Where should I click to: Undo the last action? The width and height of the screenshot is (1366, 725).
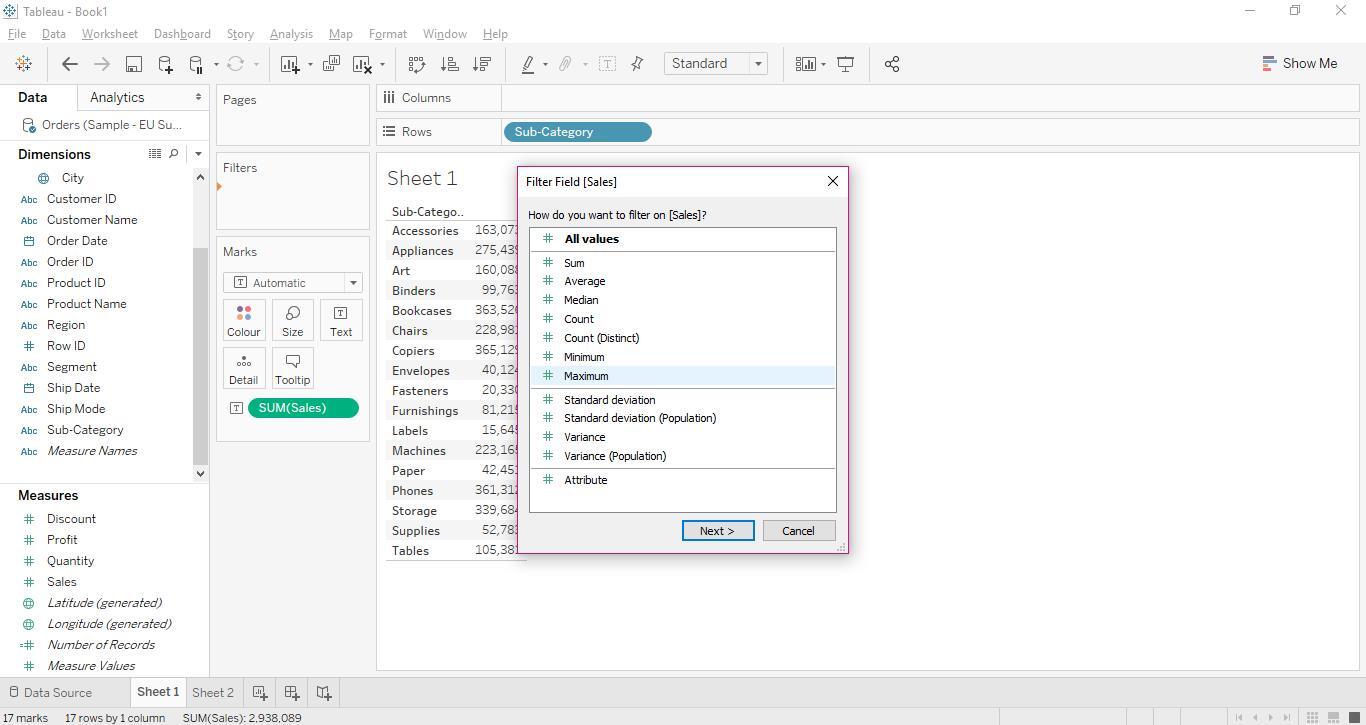69,63
